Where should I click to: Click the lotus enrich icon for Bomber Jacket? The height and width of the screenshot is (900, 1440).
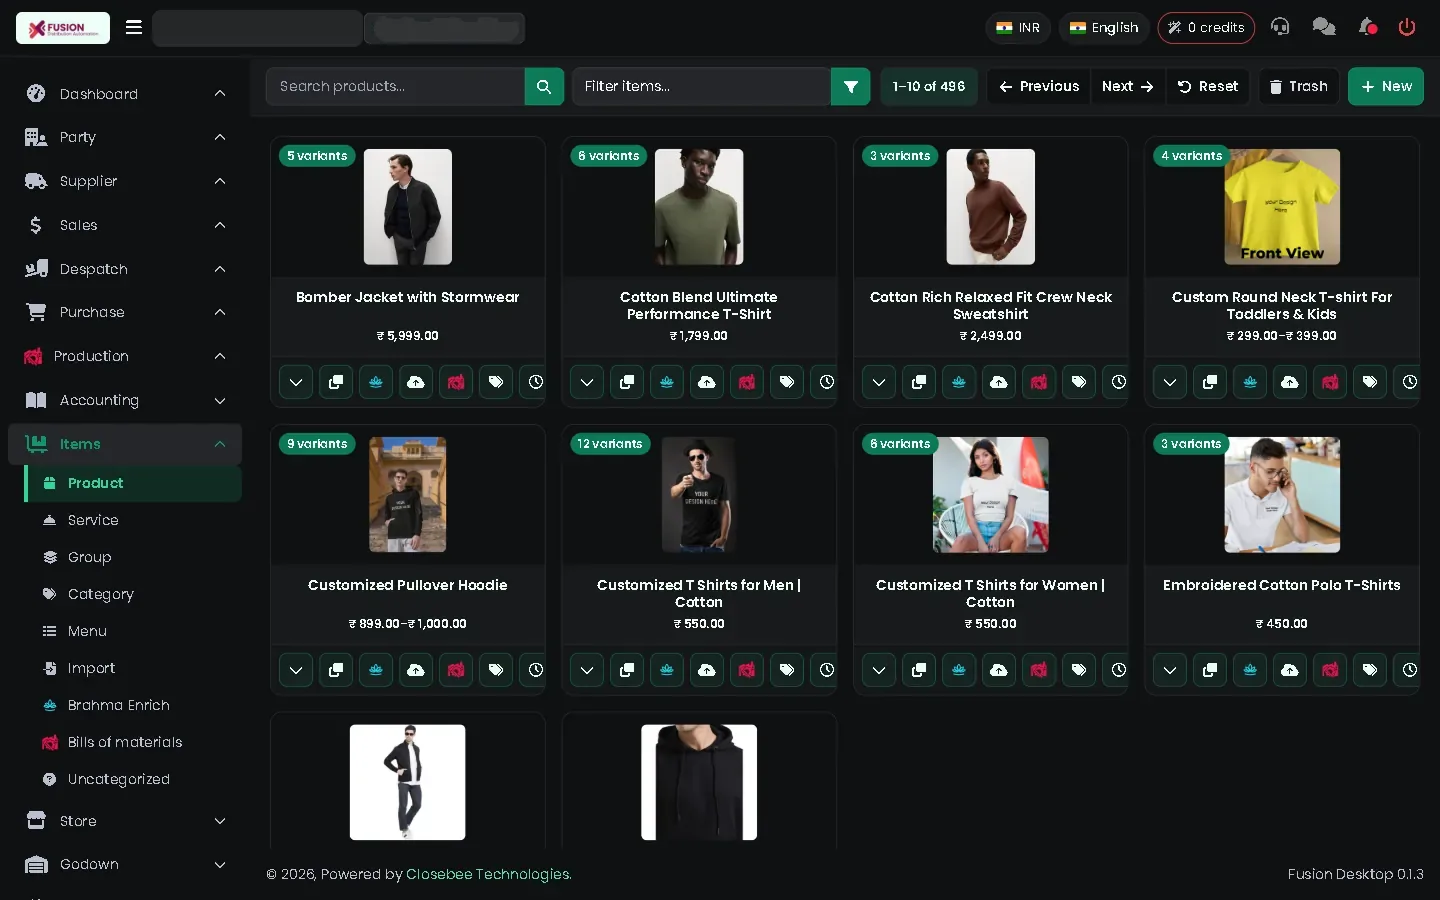(x=376, y=382)
